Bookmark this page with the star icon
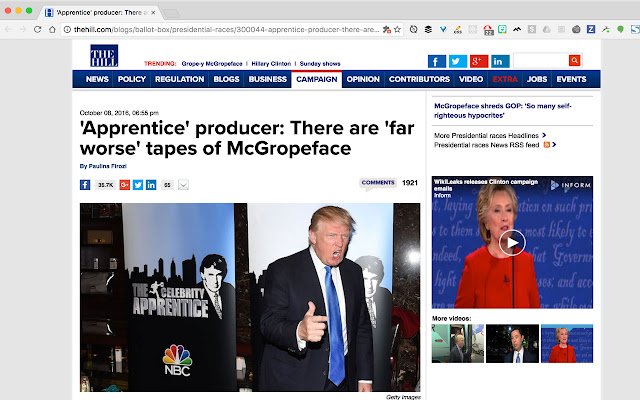 coord(397,29)
